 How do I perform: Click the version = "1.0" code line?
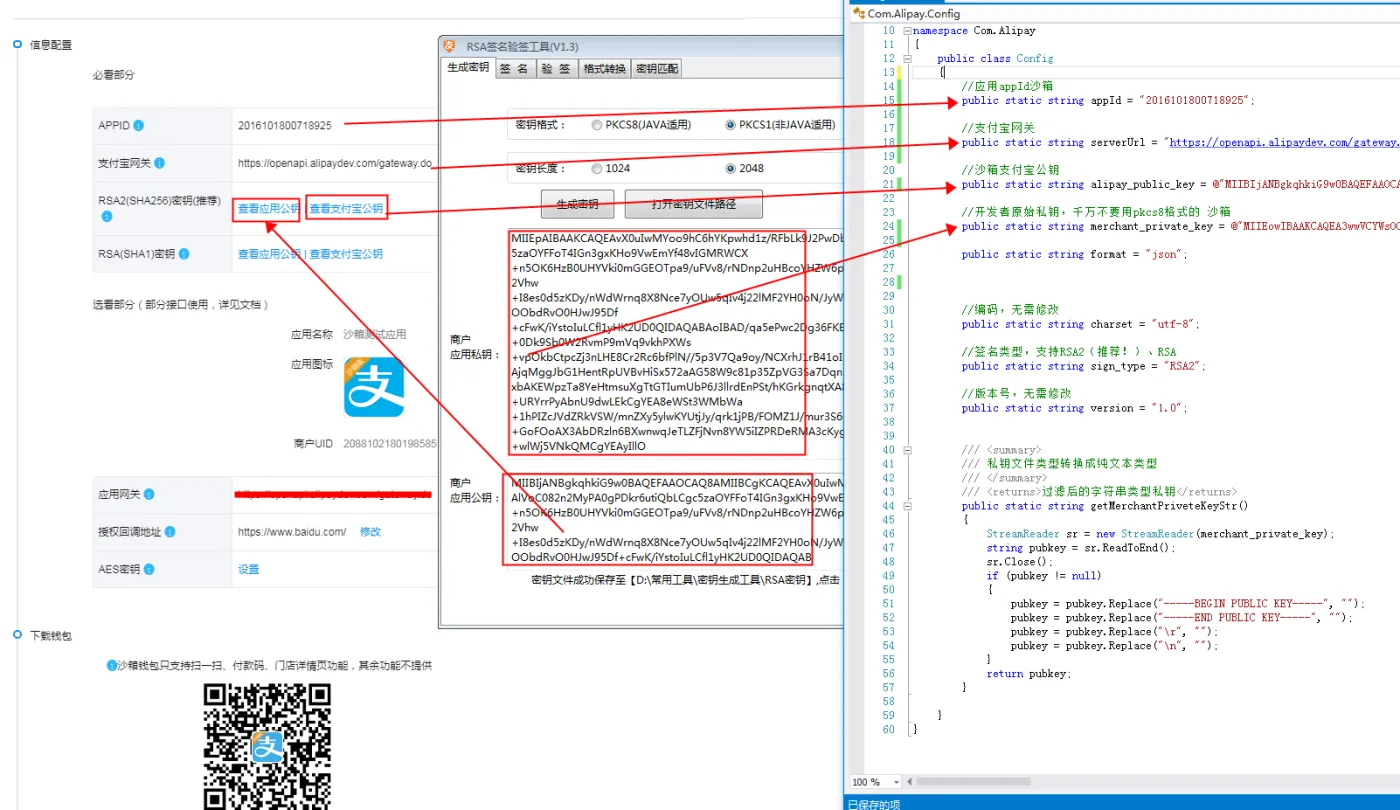(x=1074, y=409)
